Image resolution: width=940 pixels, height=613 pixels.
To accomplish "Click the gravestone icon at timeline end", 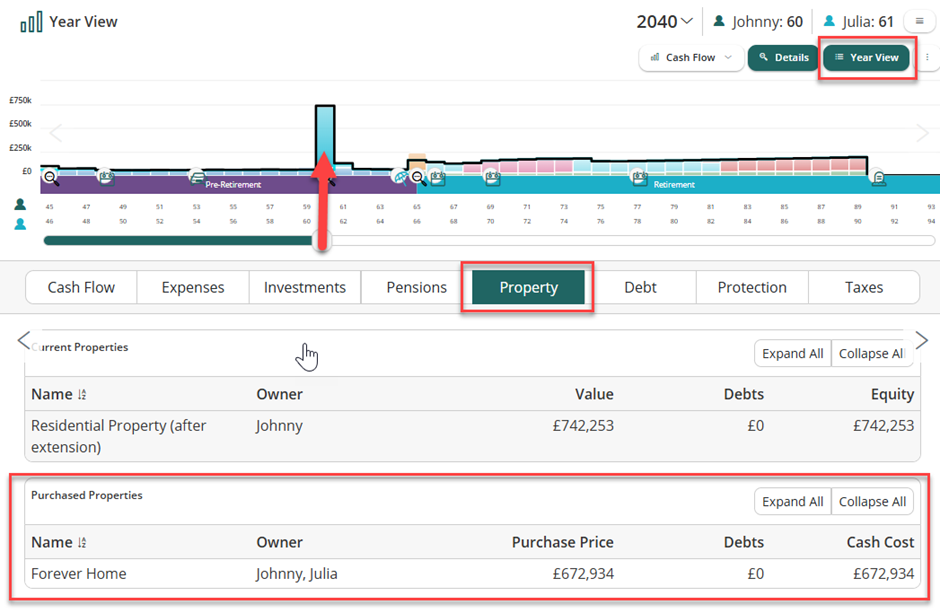I will pos(879,178).
